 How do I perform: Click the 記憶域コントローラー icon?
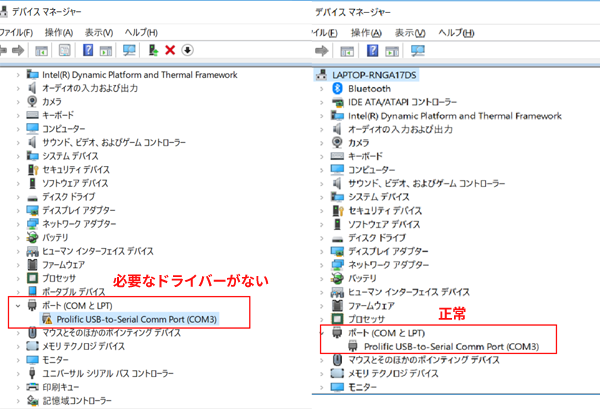[x=33, y=401]
